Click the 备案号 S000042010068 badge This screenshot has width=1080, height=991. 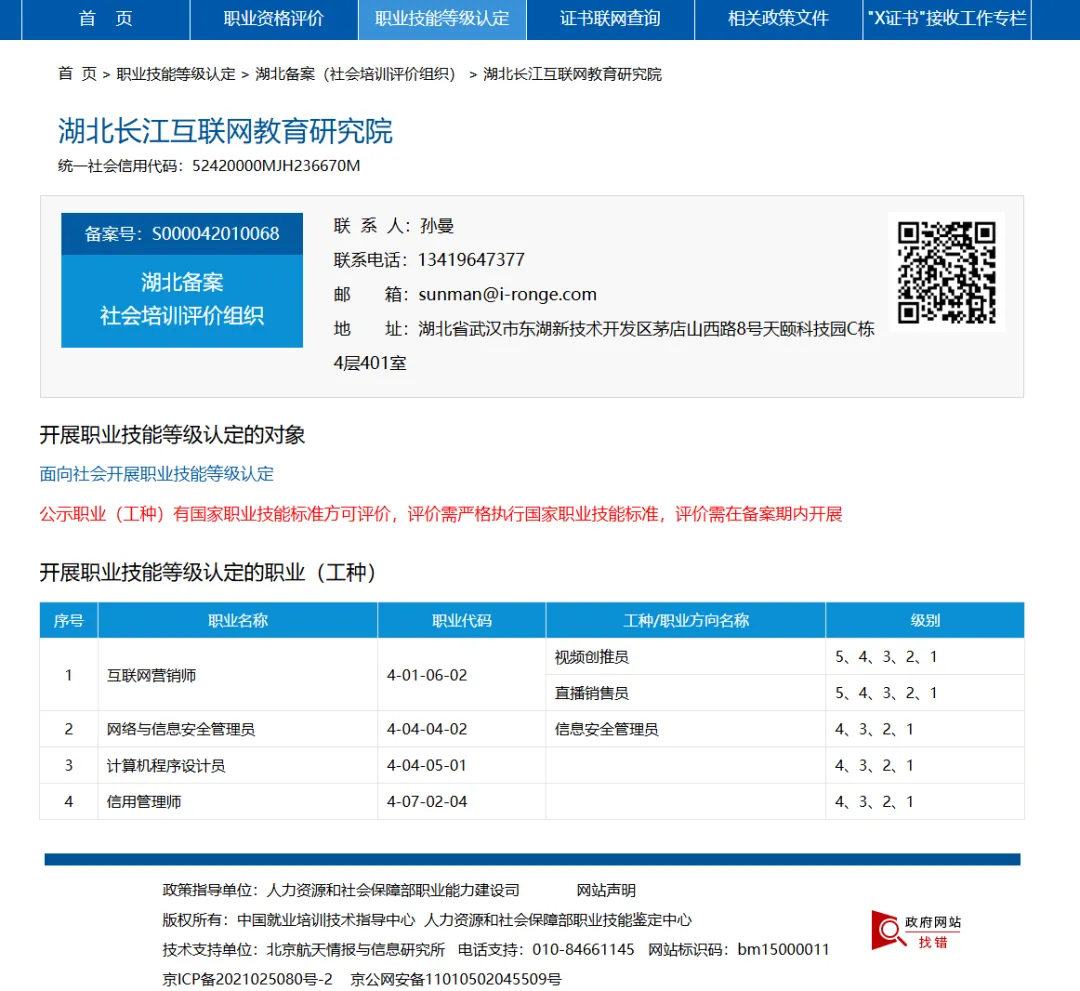coord(182,234)
